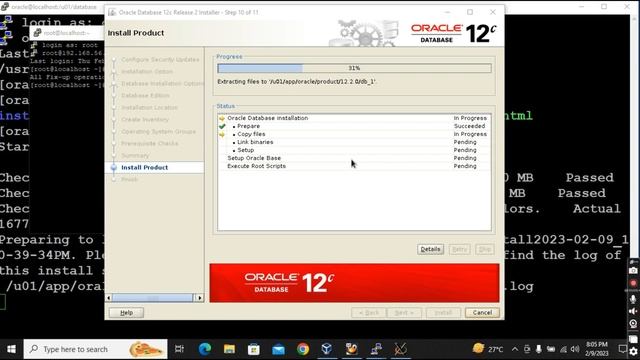This screenshot has width=640, height=360.
Task: Click the root@localhost PuTTY window title
Action: click(67, 33)
